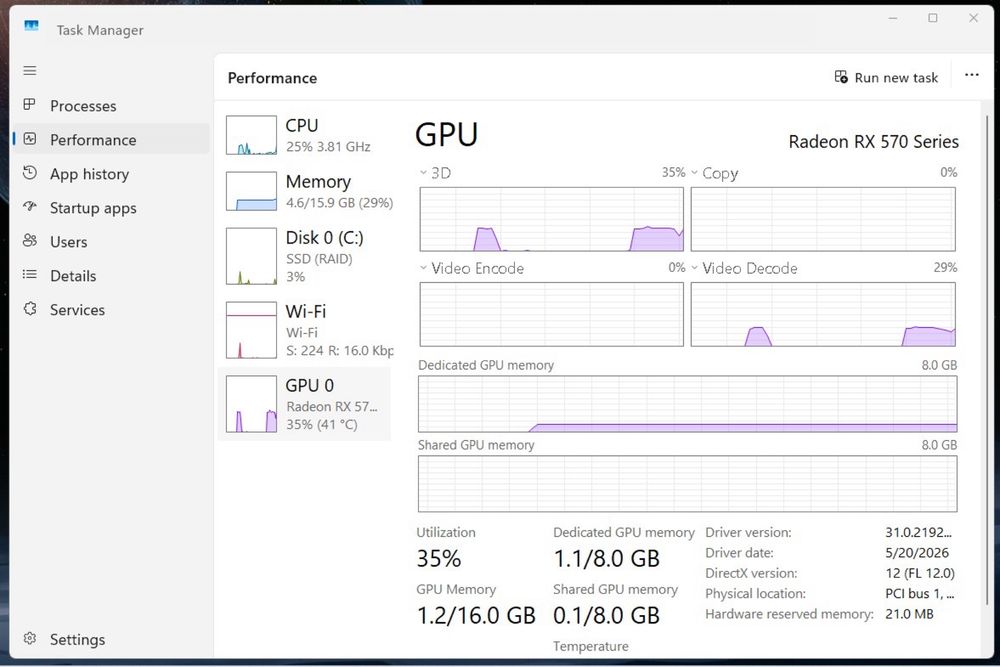Click the Task Manager app icon
This screenshot has height=667, width=1000.
[x=31, y=26]
